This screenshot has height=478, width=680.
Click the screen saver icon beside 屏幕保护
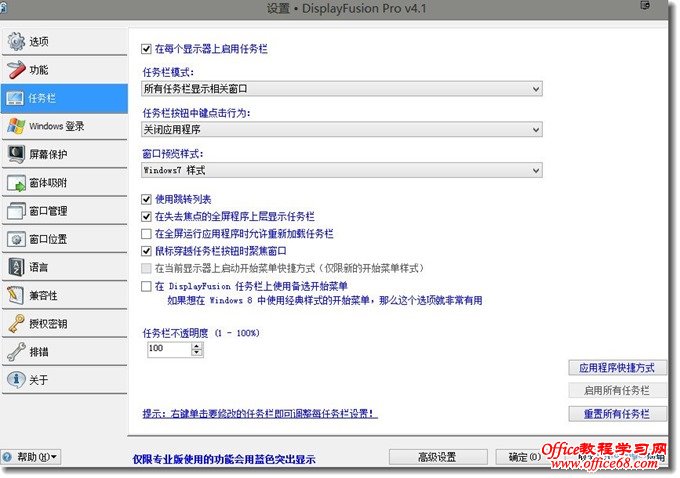pyautogui.click(x=16, y=154)
